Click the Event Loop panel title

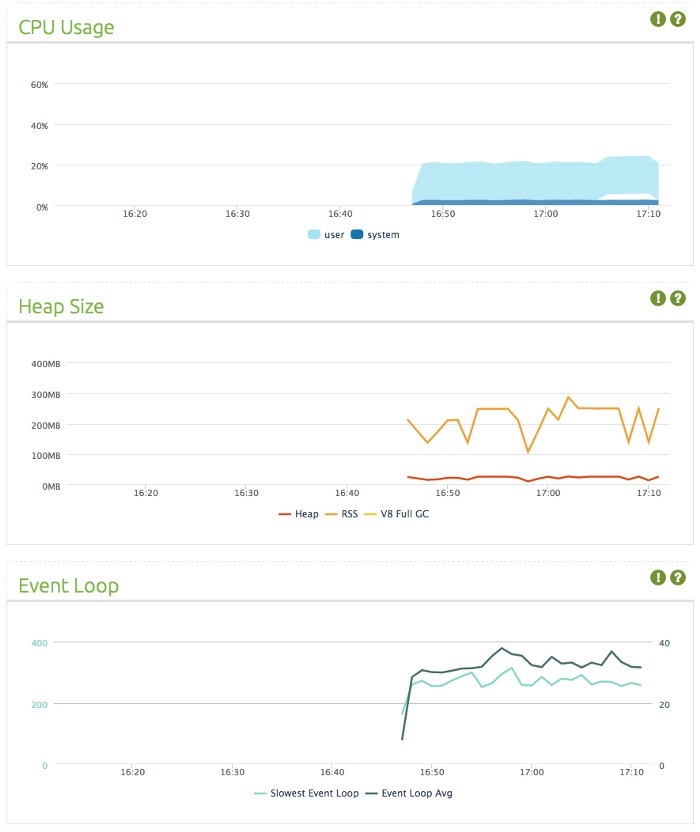(x=68, y=585)
